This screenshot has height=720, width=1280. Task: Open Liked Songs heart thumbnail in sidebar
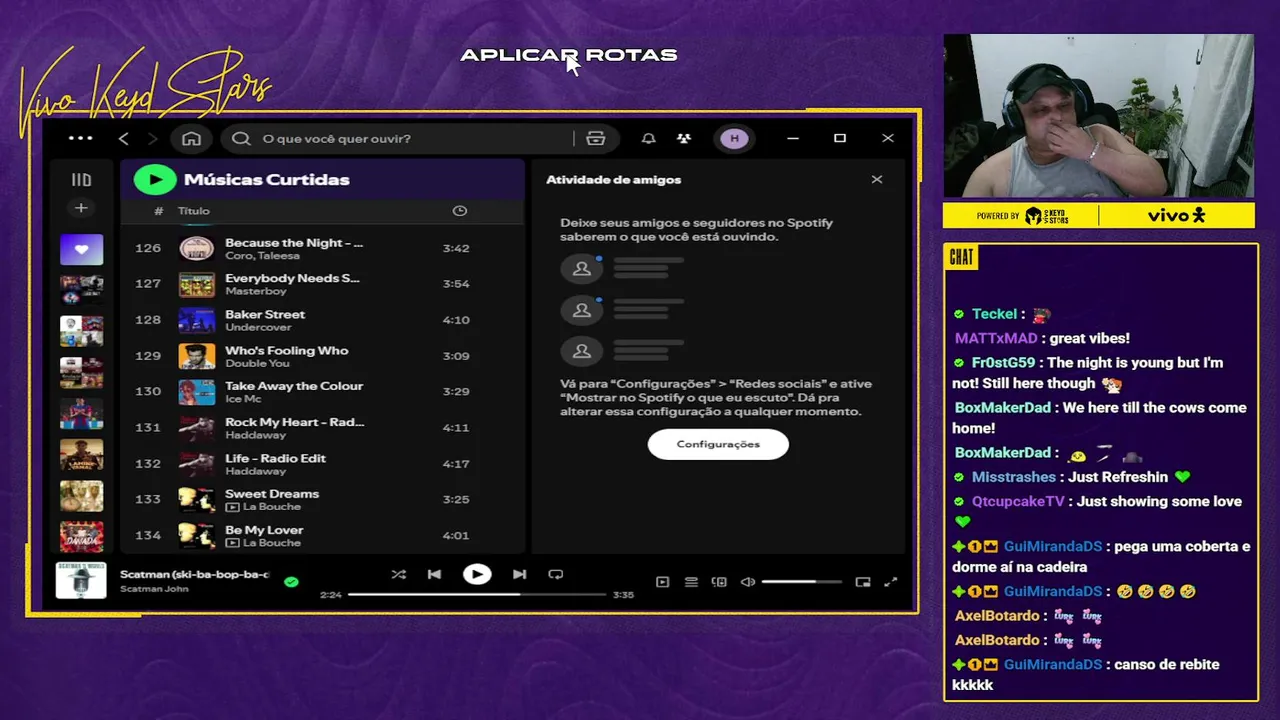pos(81,249)
